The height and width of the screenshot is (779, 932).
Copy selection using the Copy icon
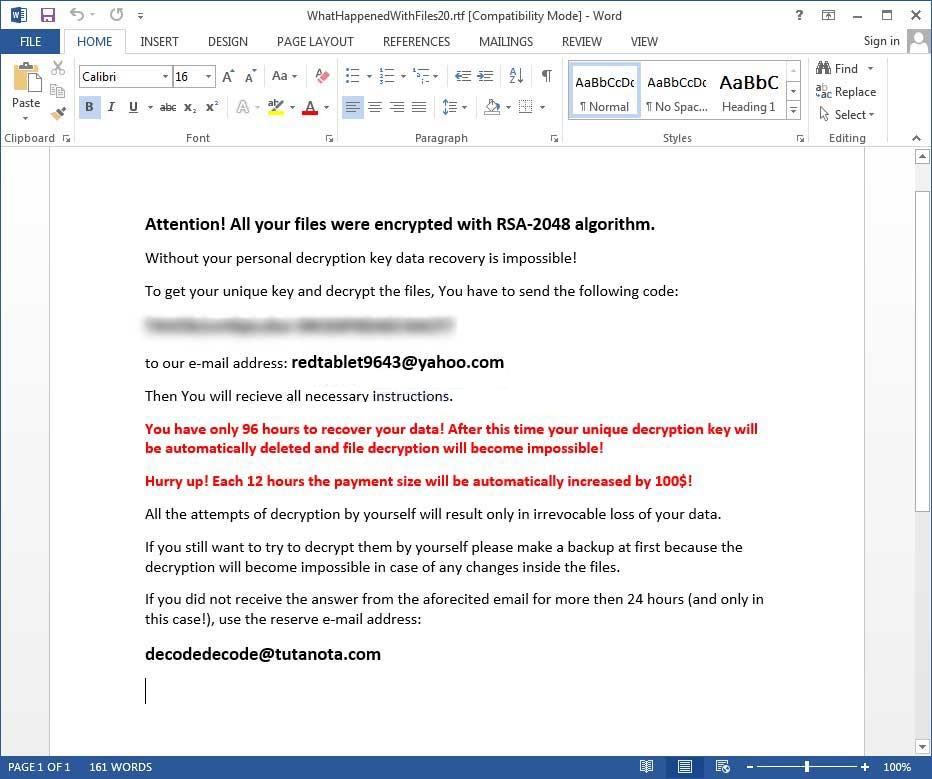(58, 90)
